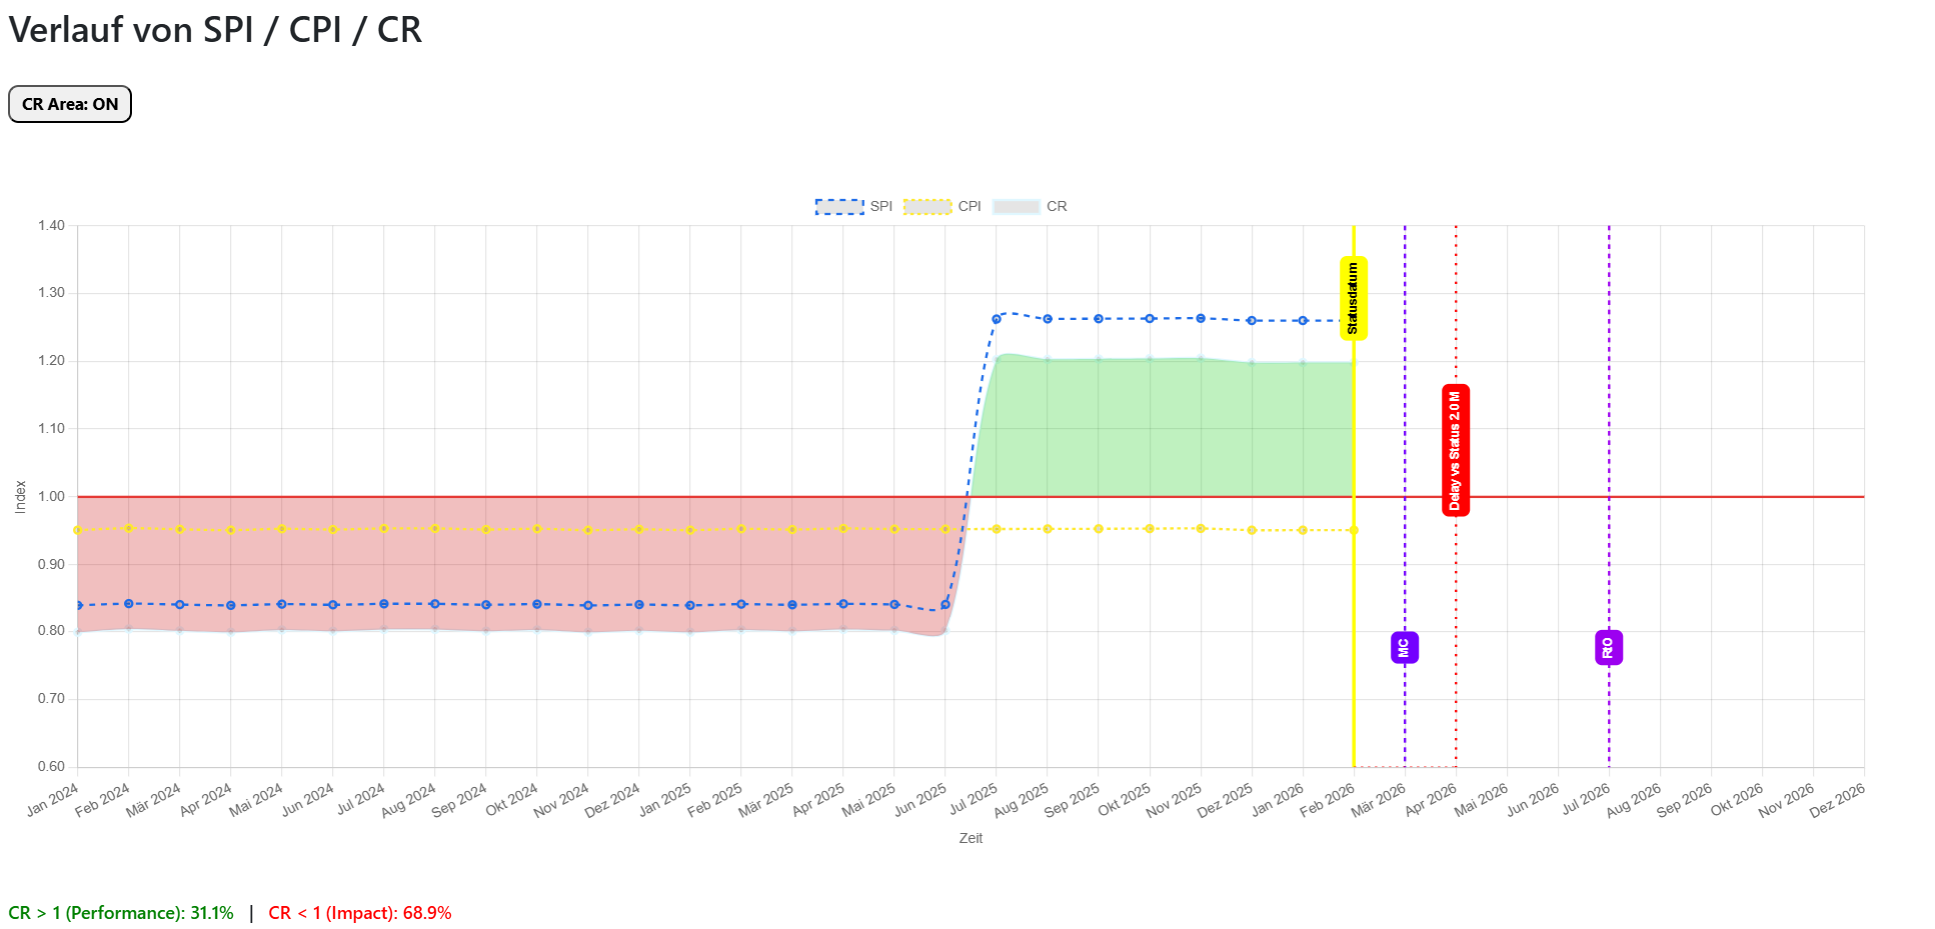Screen dimensions: 1935x929
Task: Click the CR < 1 (Impact) summary text
Action: pos(360,913)
